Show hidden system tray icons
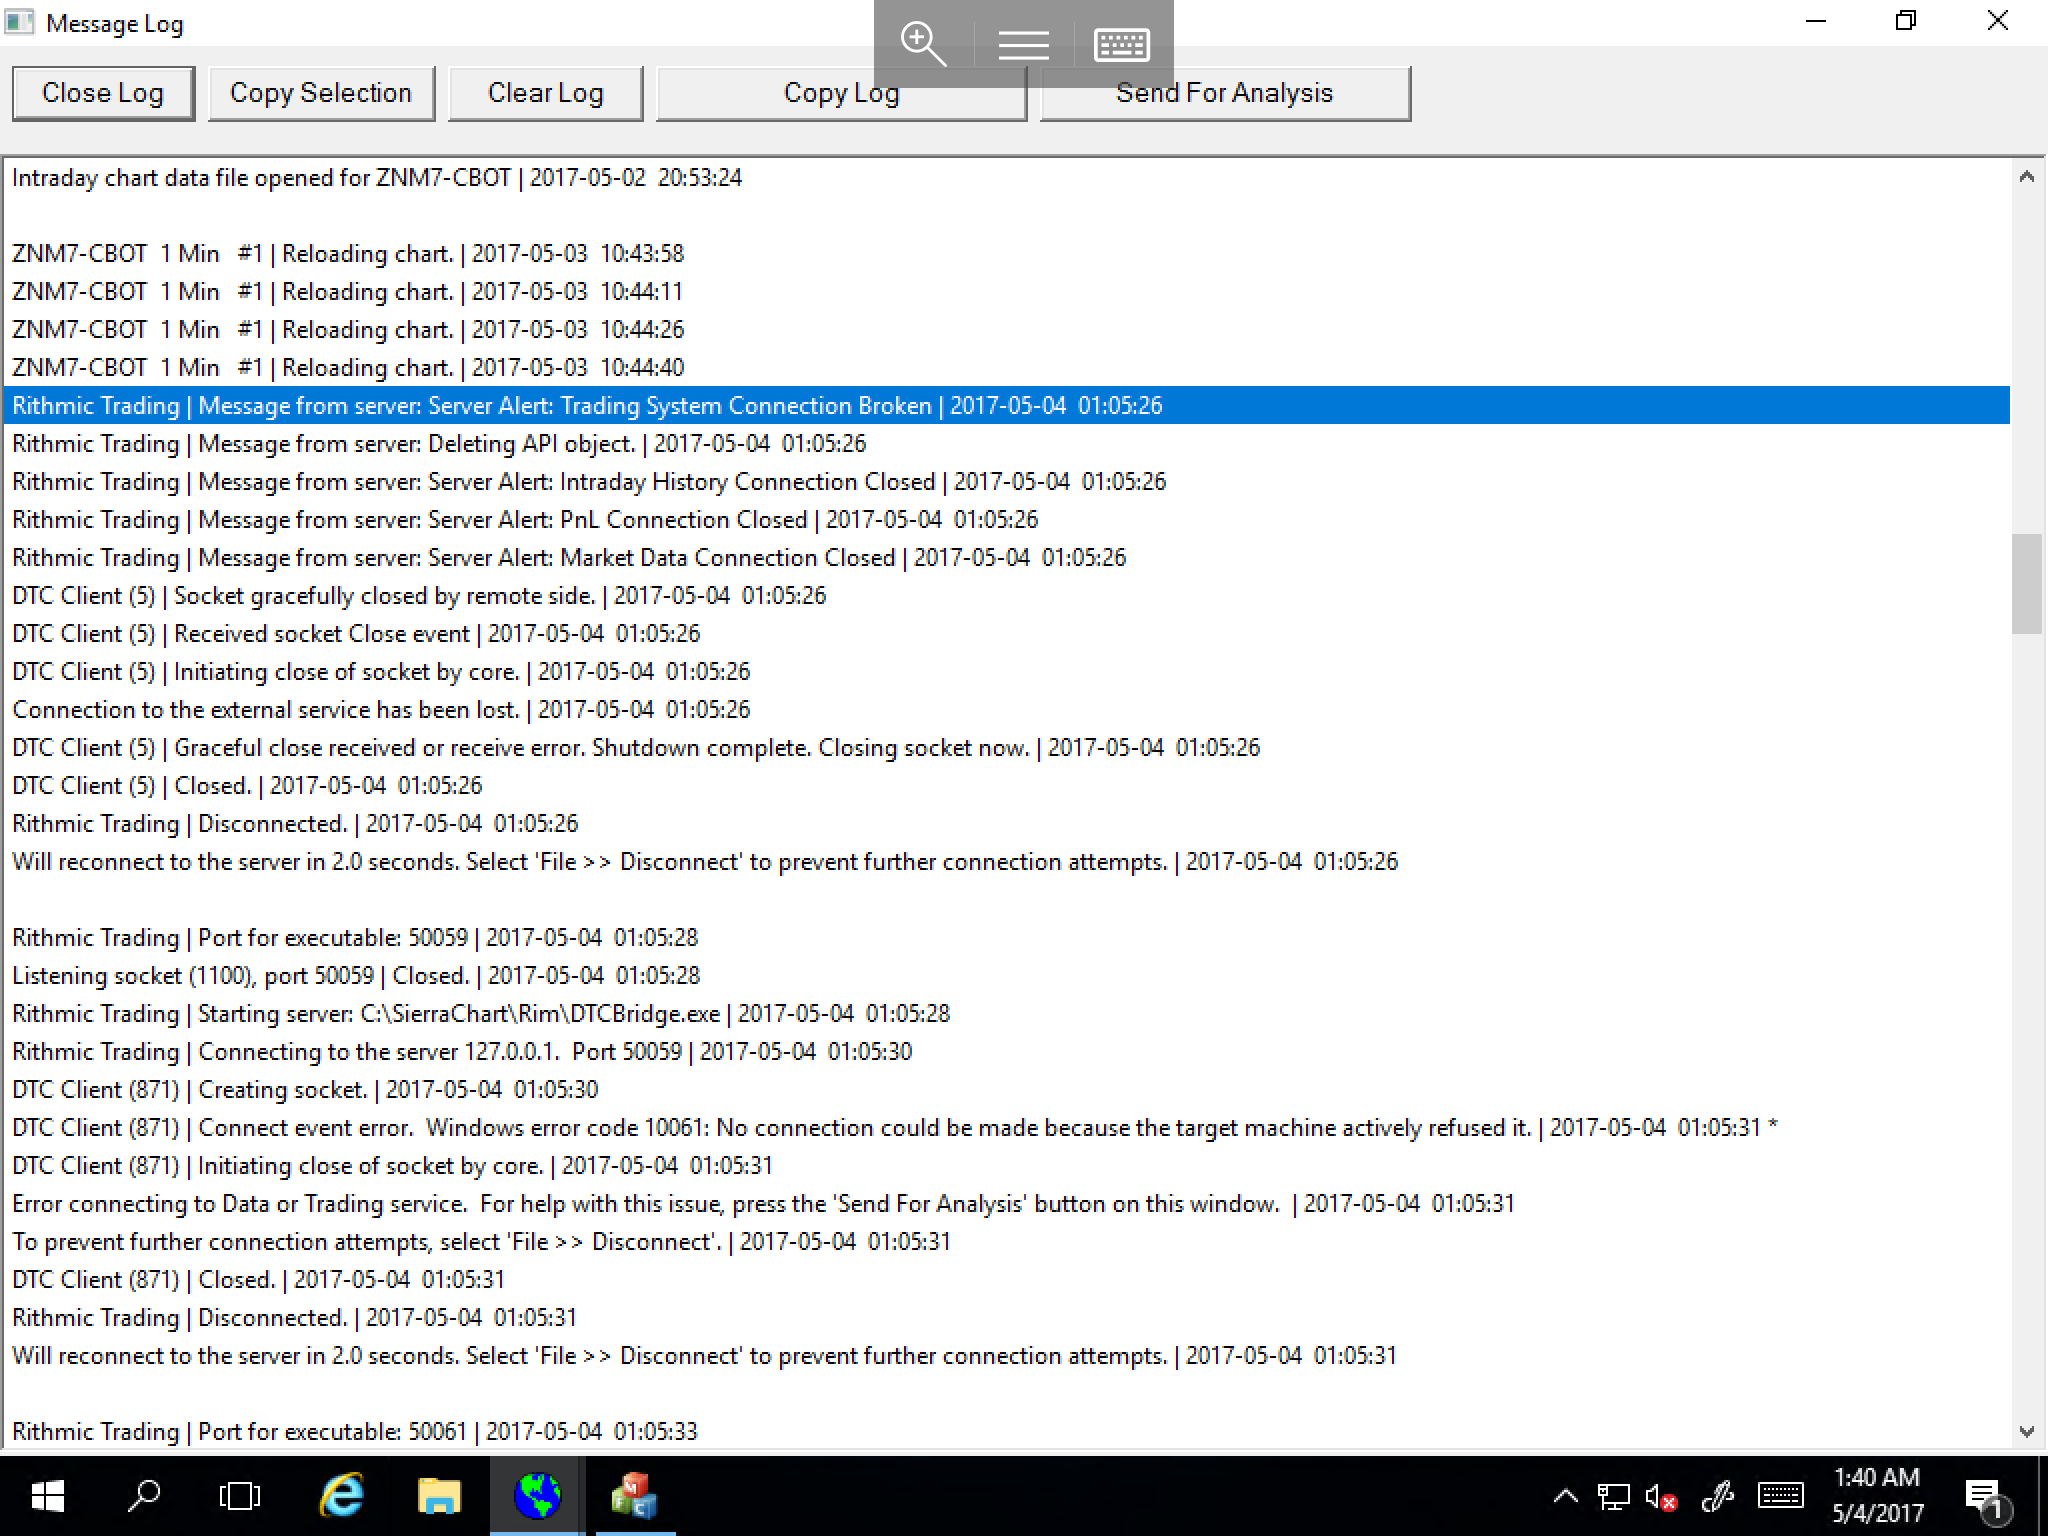The image size is (2048, 1536). coord(1566,1497)
